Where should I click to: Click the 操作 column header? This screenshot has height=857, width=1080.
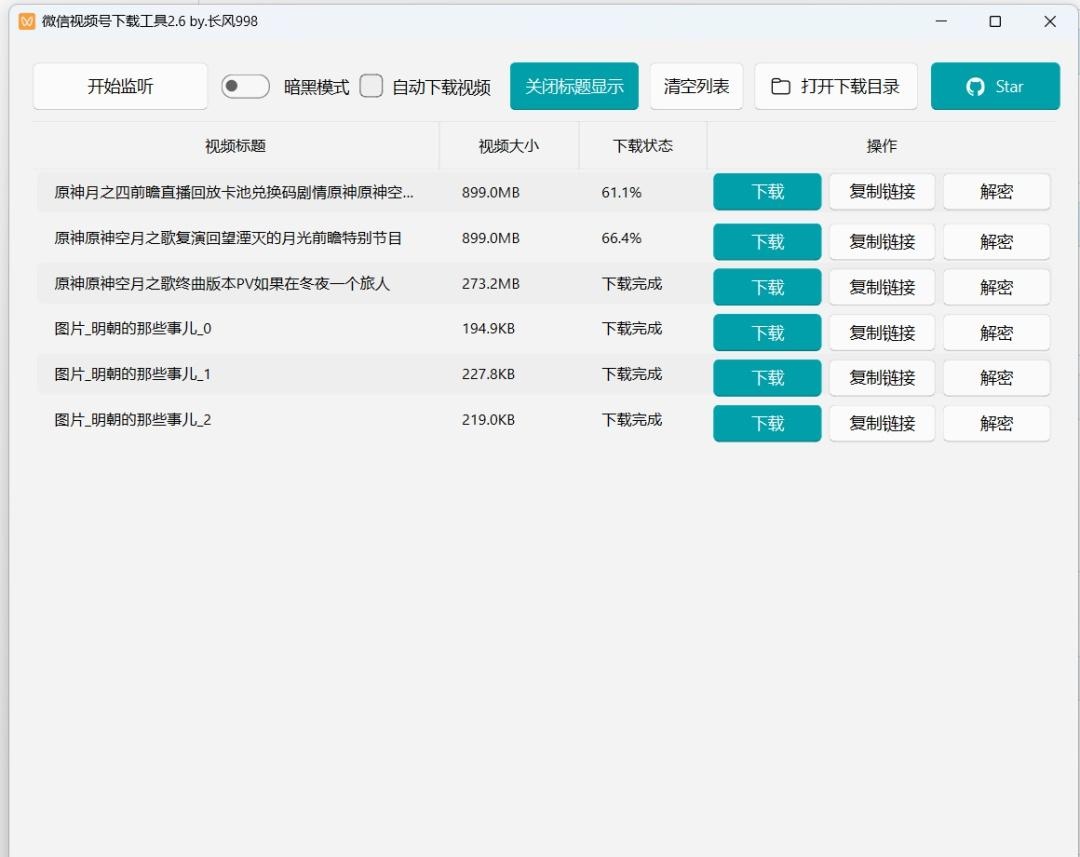881,145
